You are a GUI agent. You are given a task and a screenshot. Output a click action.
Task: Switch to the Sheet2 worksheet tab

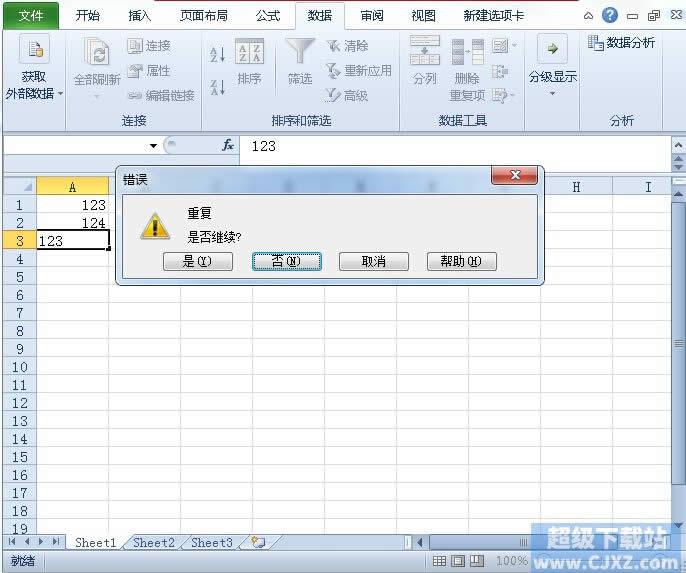point(154,543)
